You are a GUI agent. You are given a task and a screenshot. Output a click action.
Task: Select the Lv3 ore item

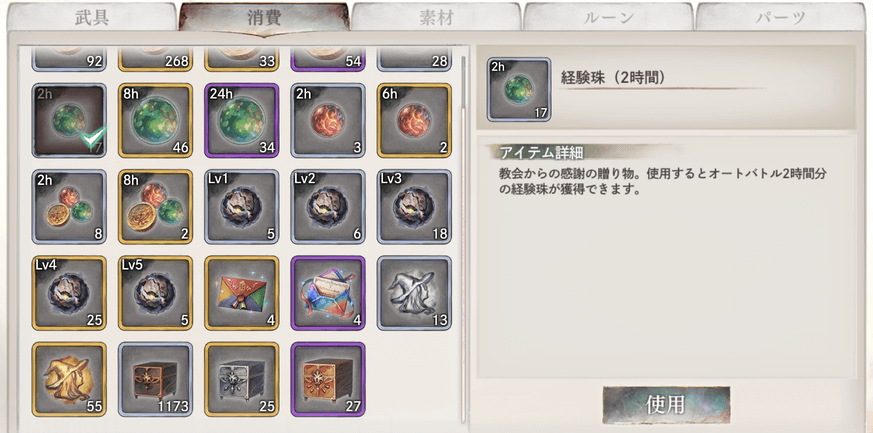414,207
